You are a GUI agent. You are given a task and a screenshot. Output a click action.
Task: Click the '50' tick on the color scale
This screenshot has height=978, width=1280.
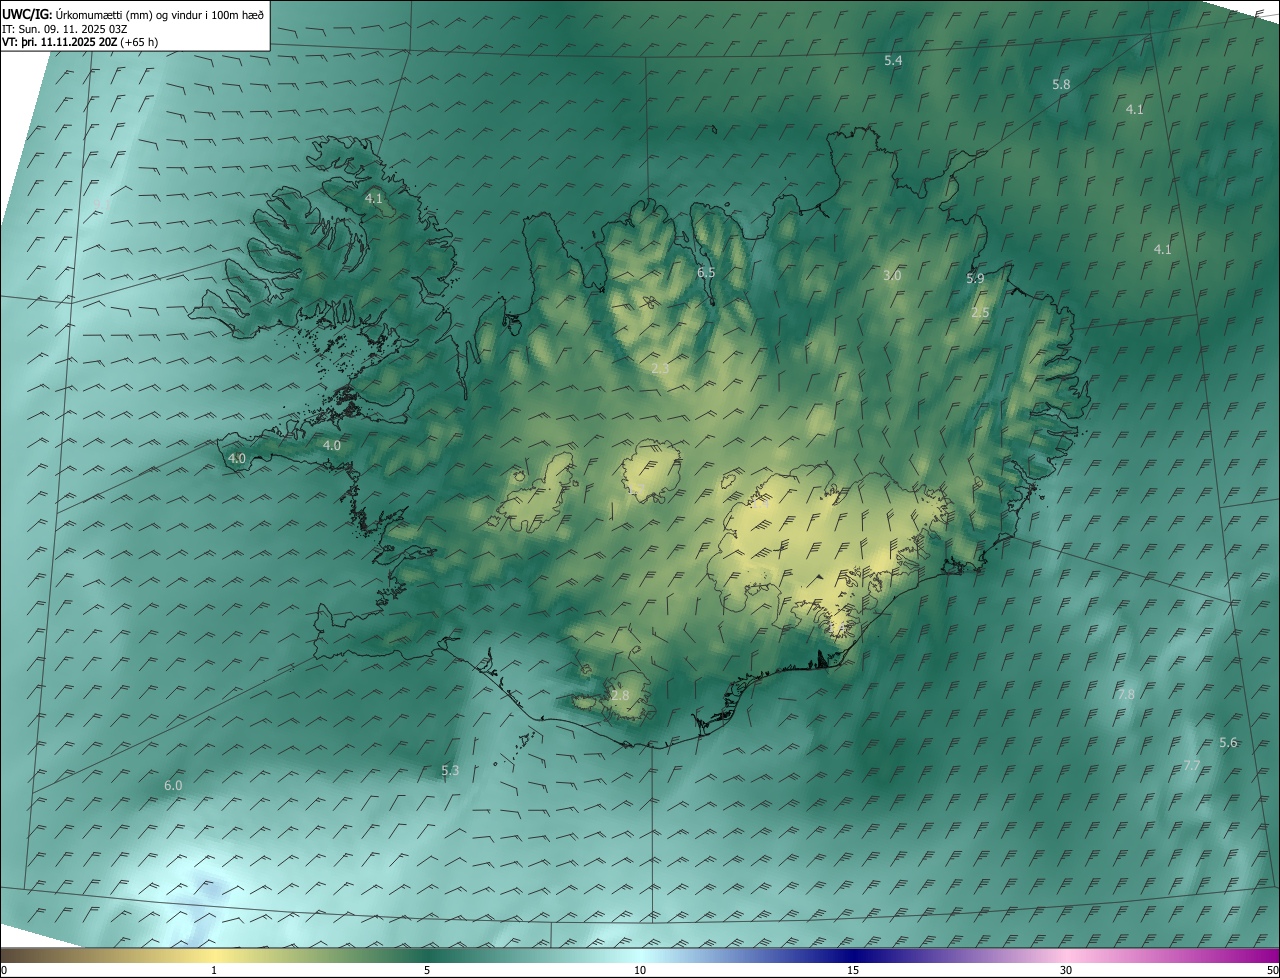coord(1272,970)
